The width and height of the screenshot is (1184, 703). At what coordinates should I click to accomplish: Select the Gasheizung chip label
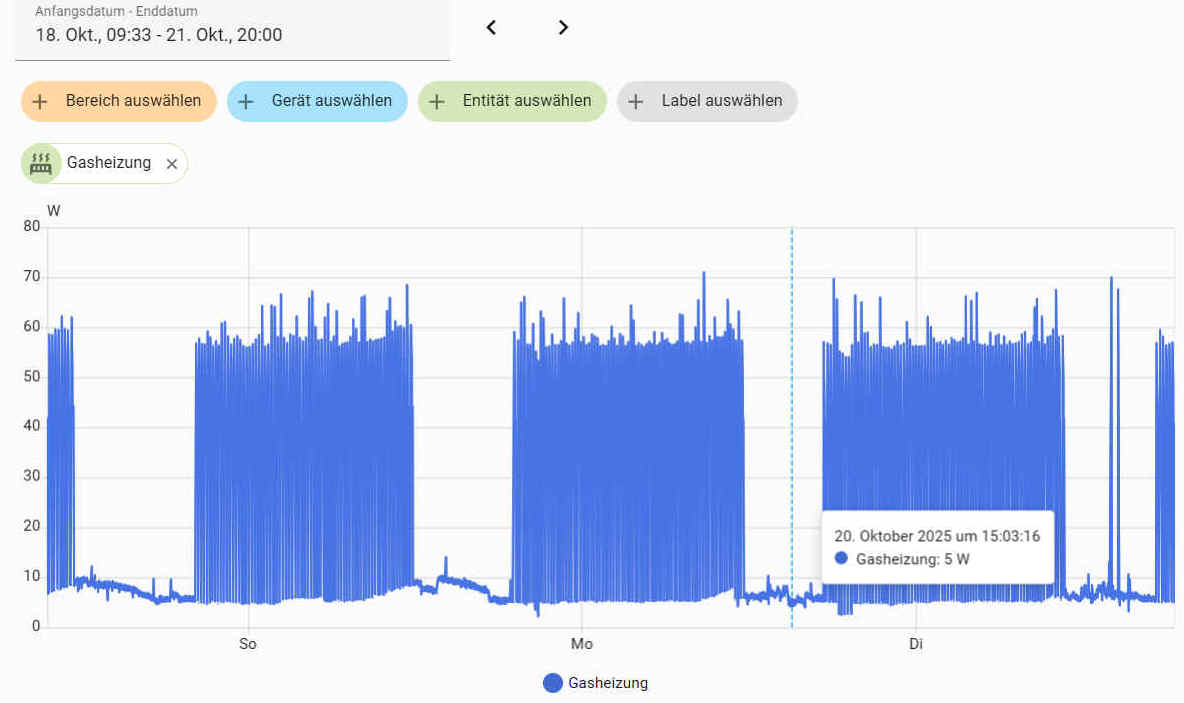coord(109,163)
